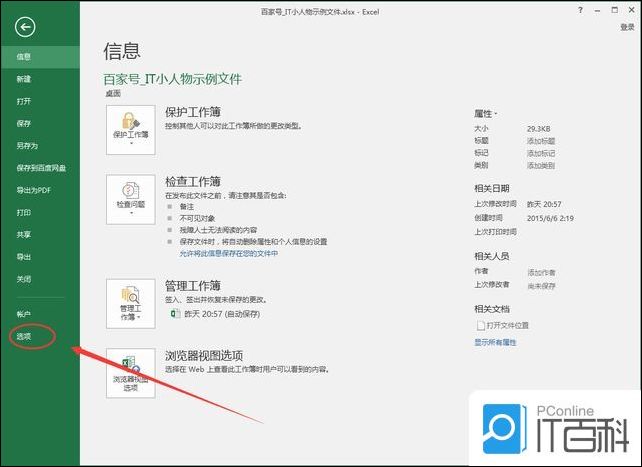Image resolution: width=642 pixels, height=467 pixels.
Task: Click the last modified value 昨天 20:57
Action: click(544, 204)
